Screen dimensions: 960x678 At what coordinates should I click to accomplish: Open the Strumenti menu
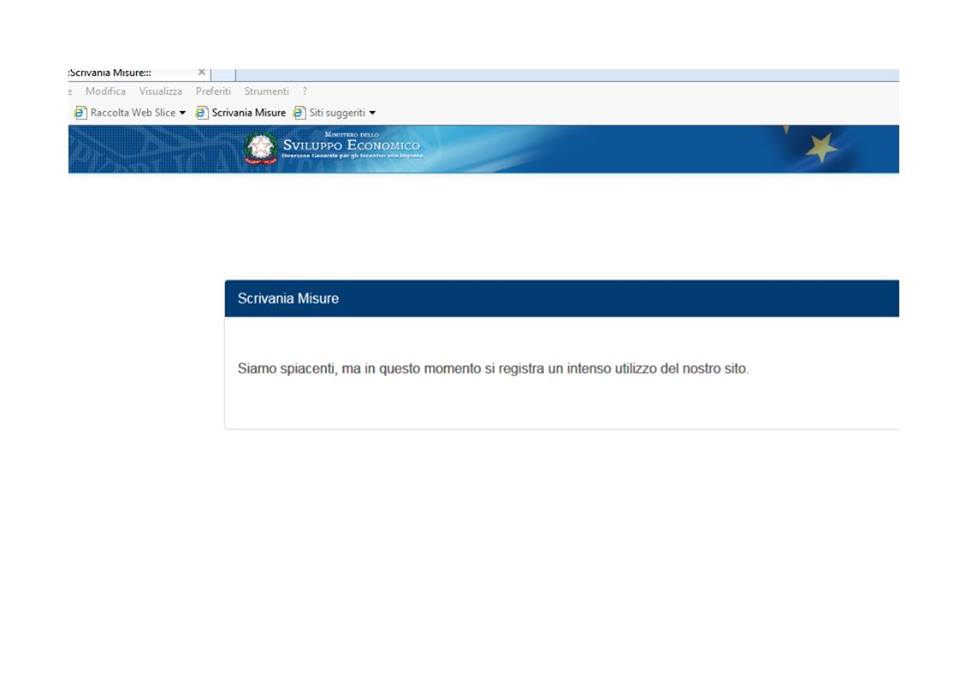(266, 91)
